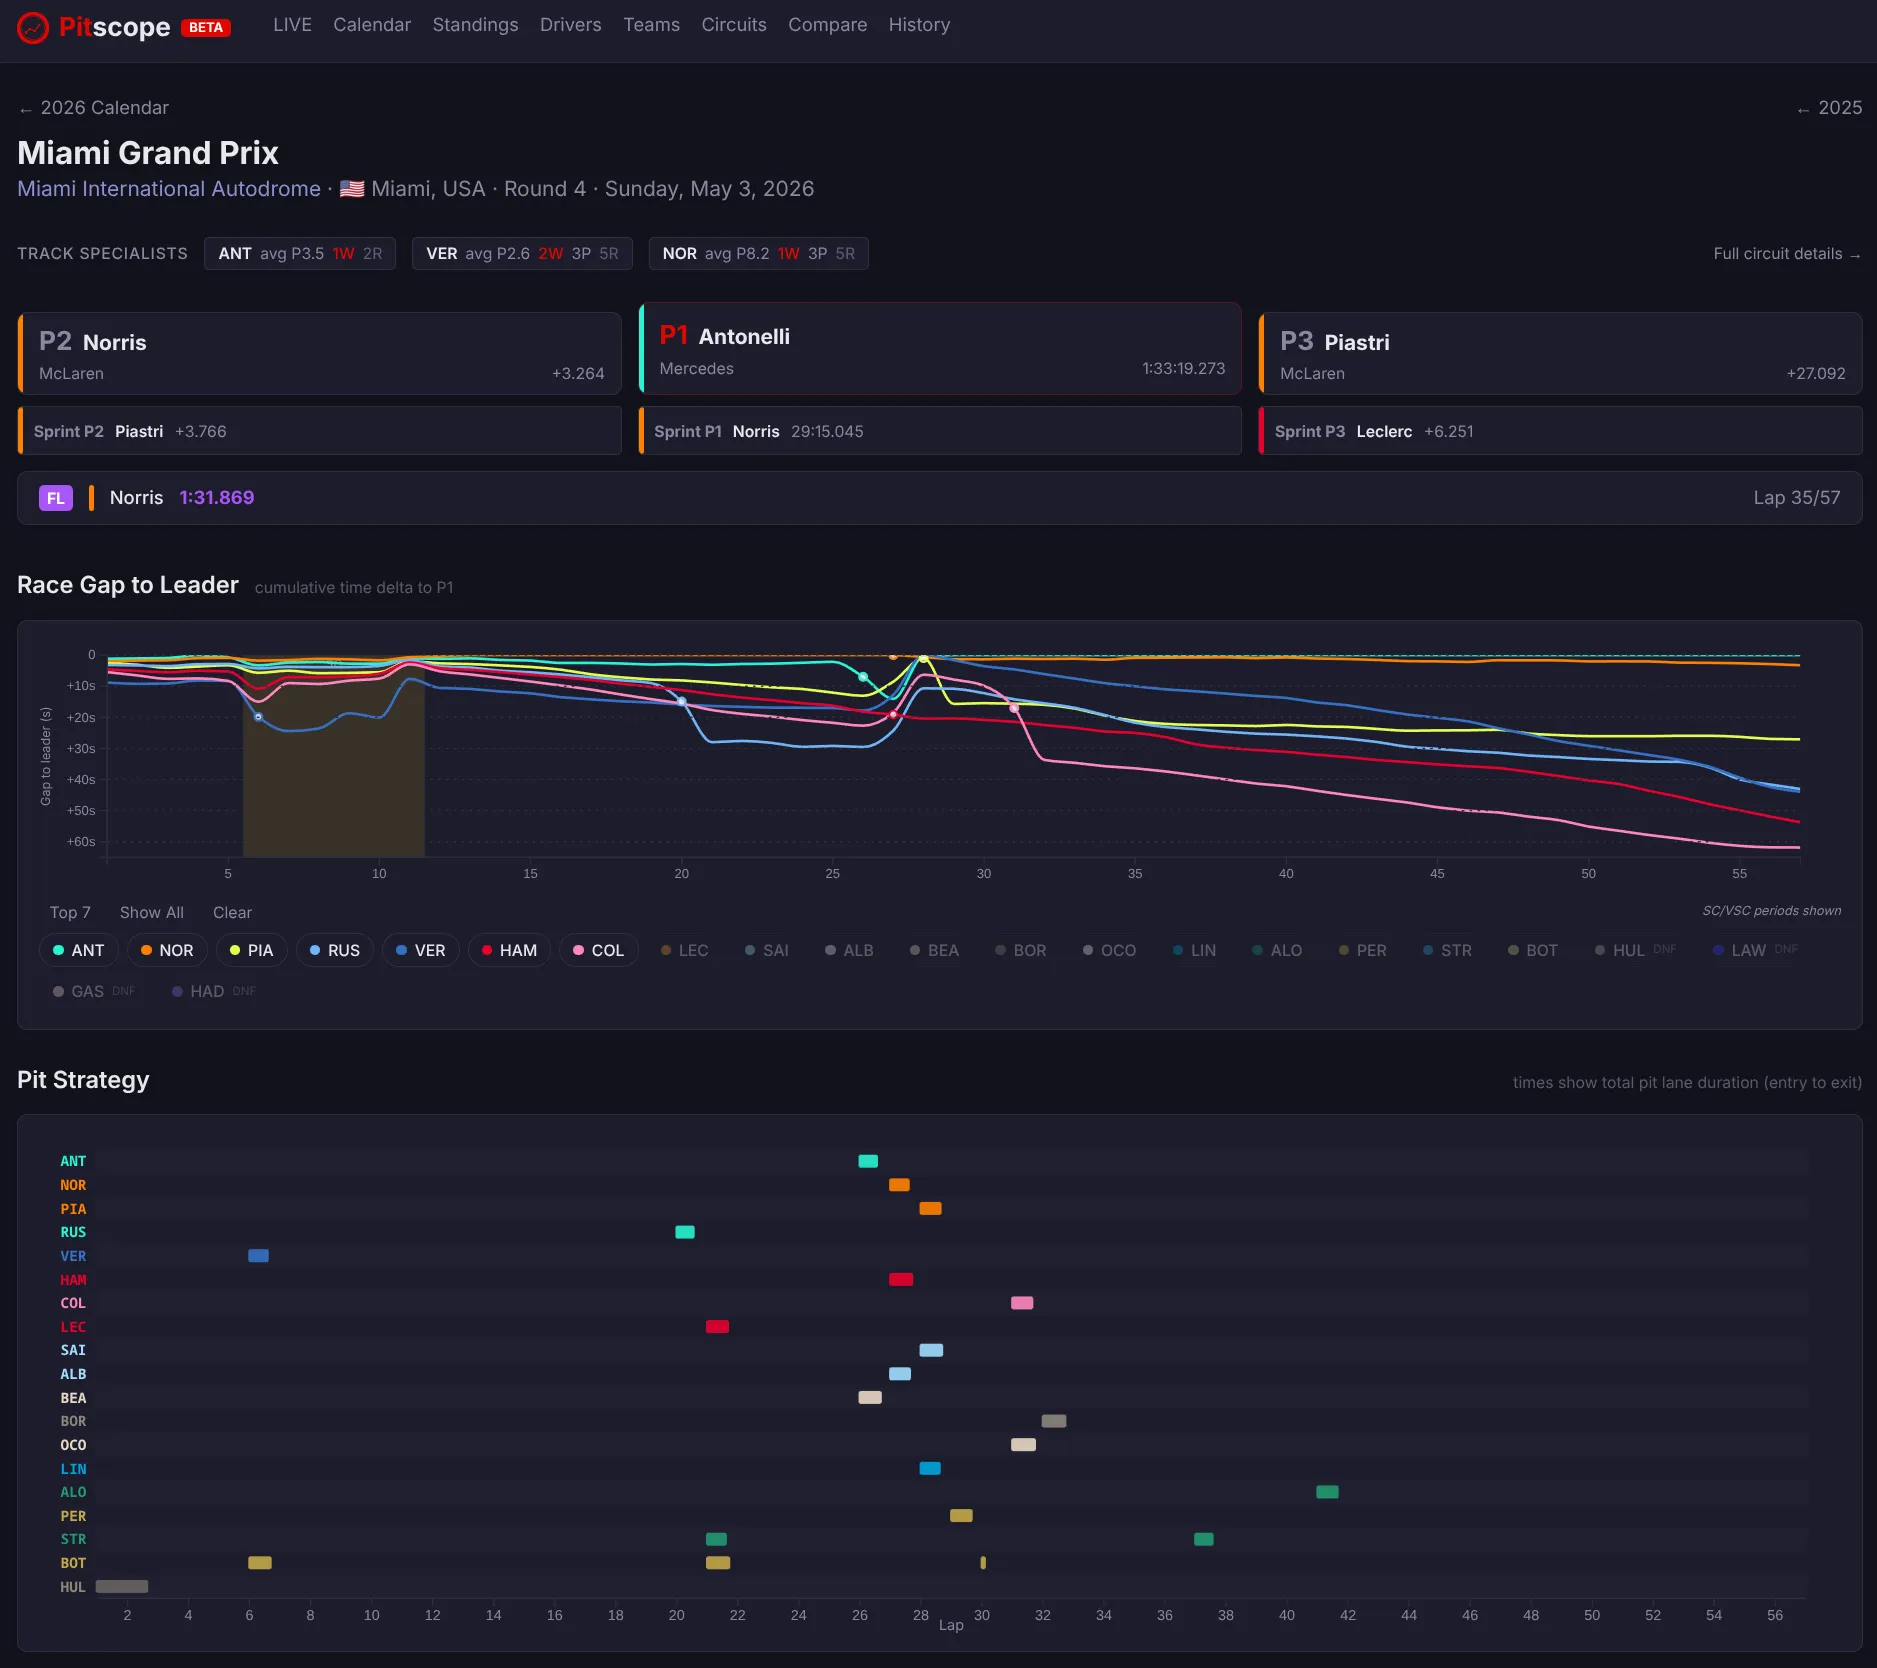This screenshot has height=1668, width=1877.
Task: Go back to 2026 Calendar
Action: click(x=93, y=108)
